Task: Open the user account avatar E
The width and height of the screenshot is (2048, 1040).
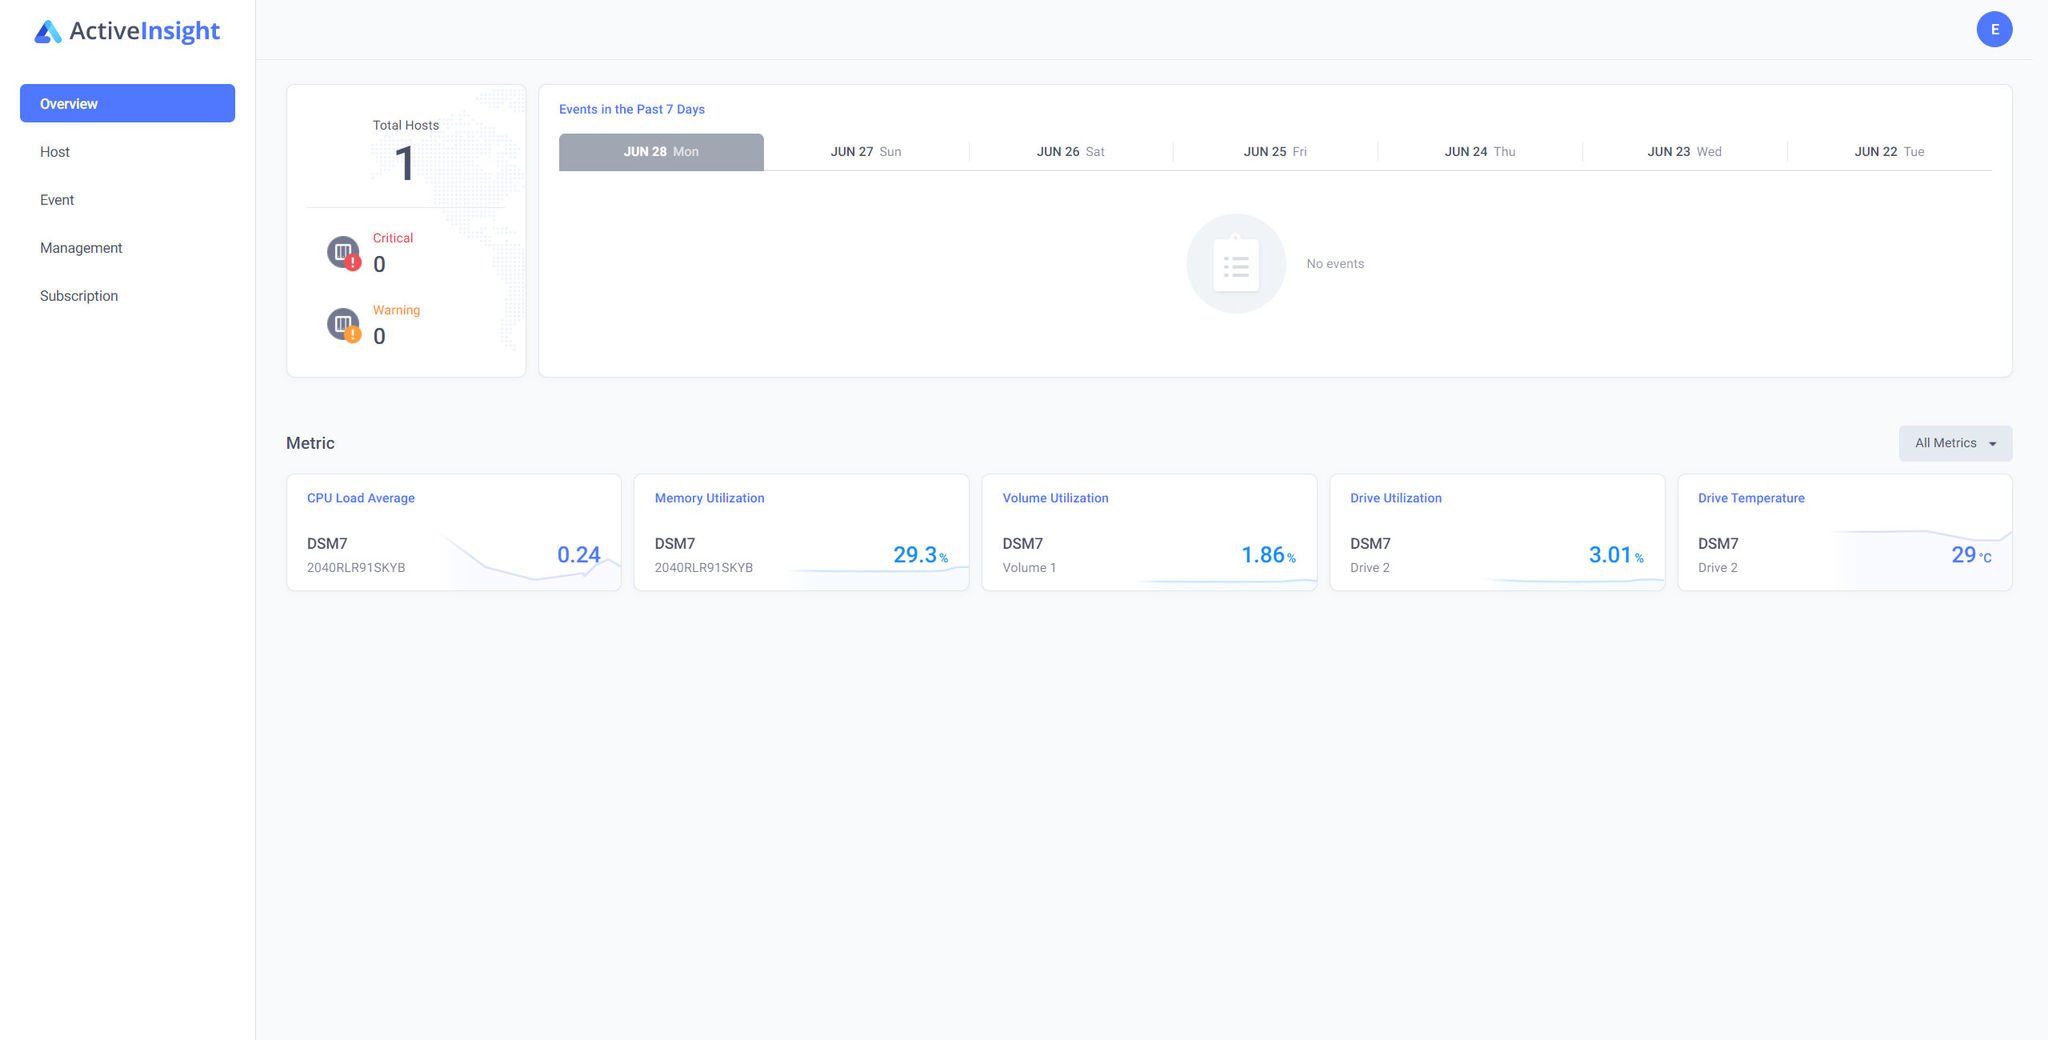Action: click(1994, 29)
